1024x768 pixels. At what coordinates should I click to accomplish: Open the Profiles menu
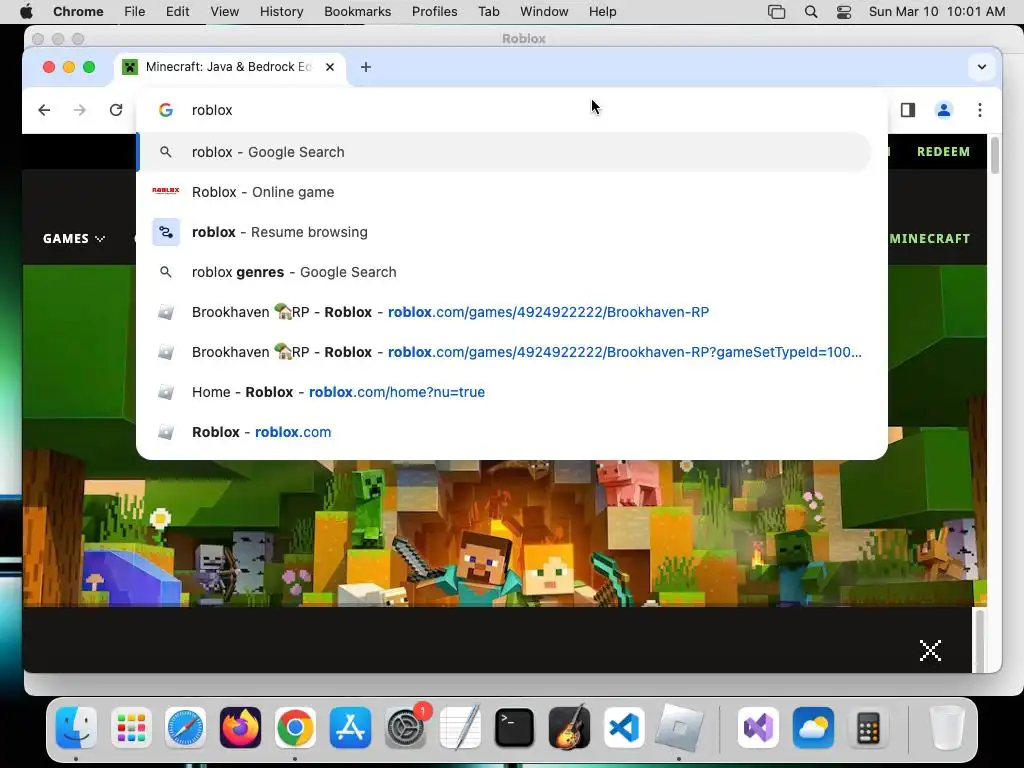point(434,12)
